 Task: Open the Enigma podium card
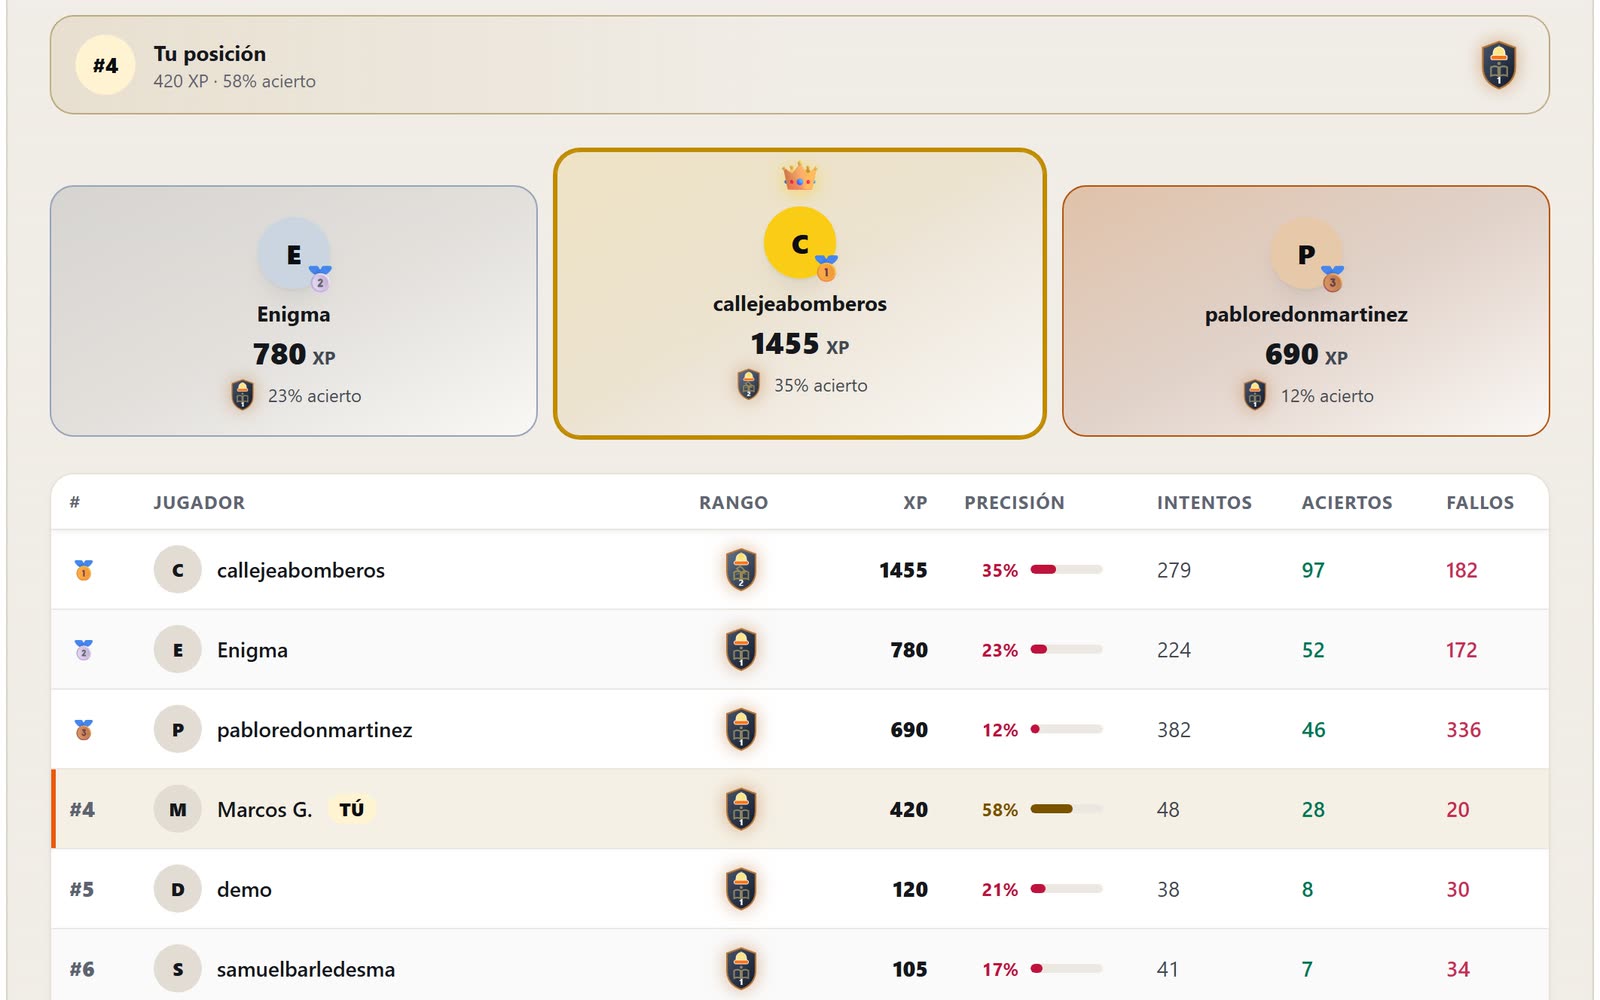pyautogui.click(x=294, y=311)
